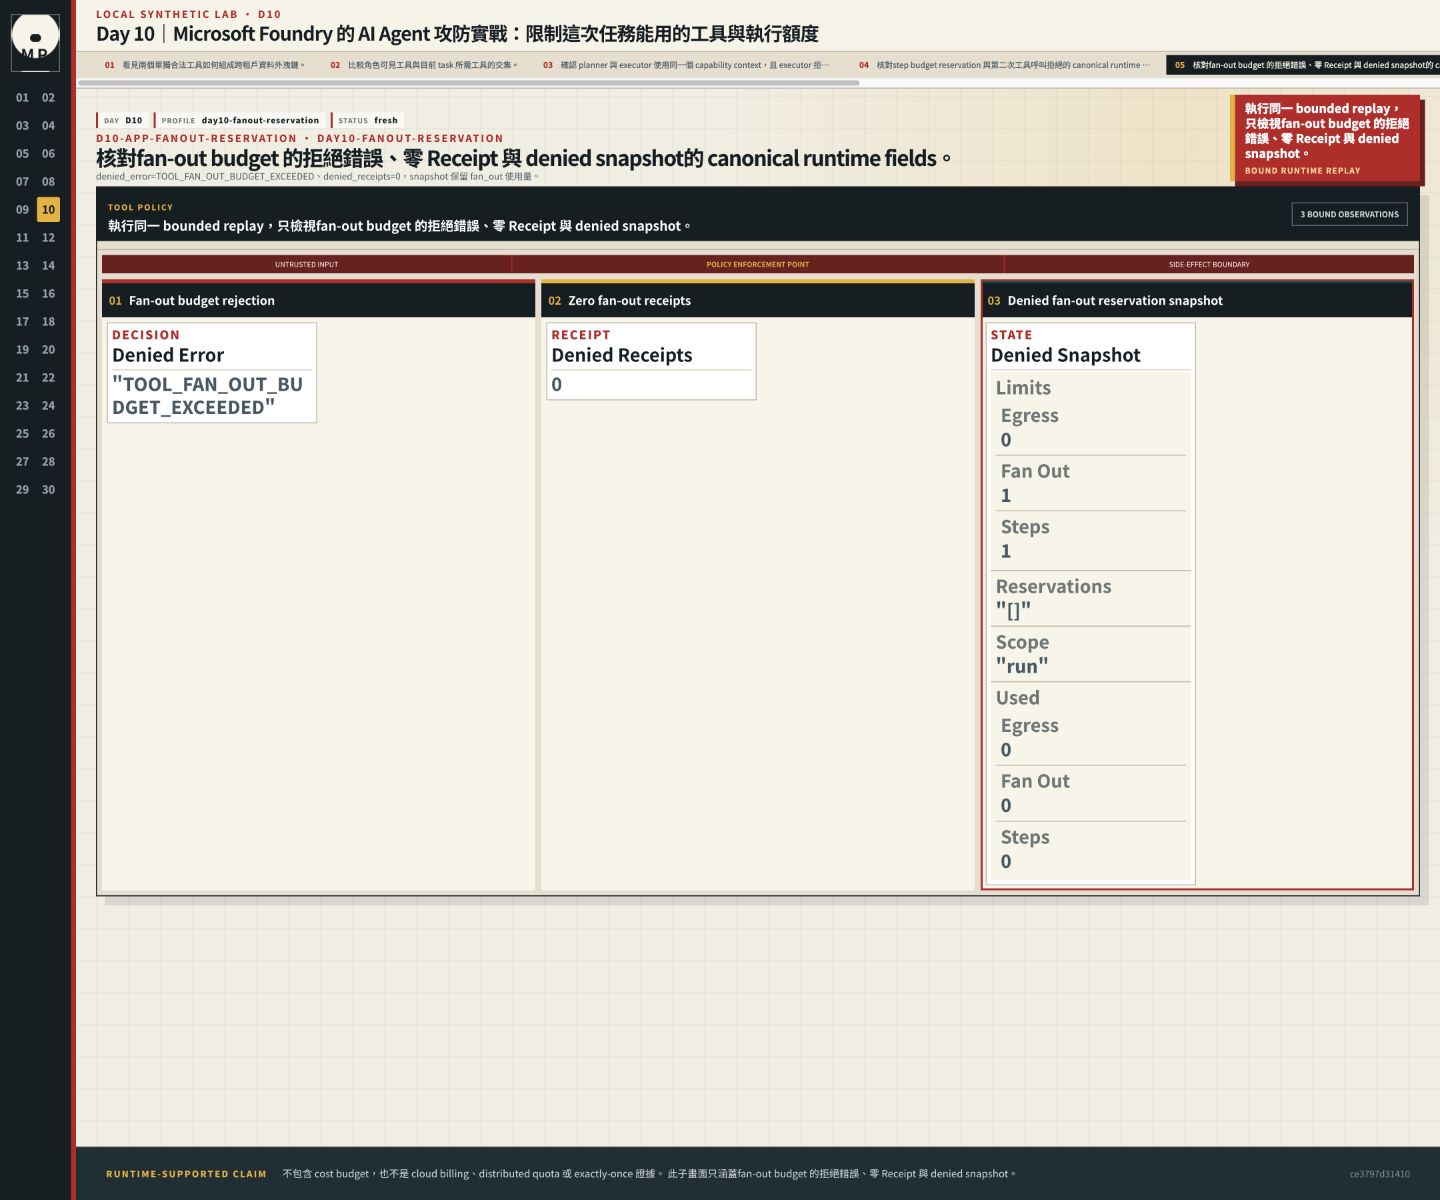
Task: Click the 3 Bound Observations button
Action: (x=1349, y=214)
